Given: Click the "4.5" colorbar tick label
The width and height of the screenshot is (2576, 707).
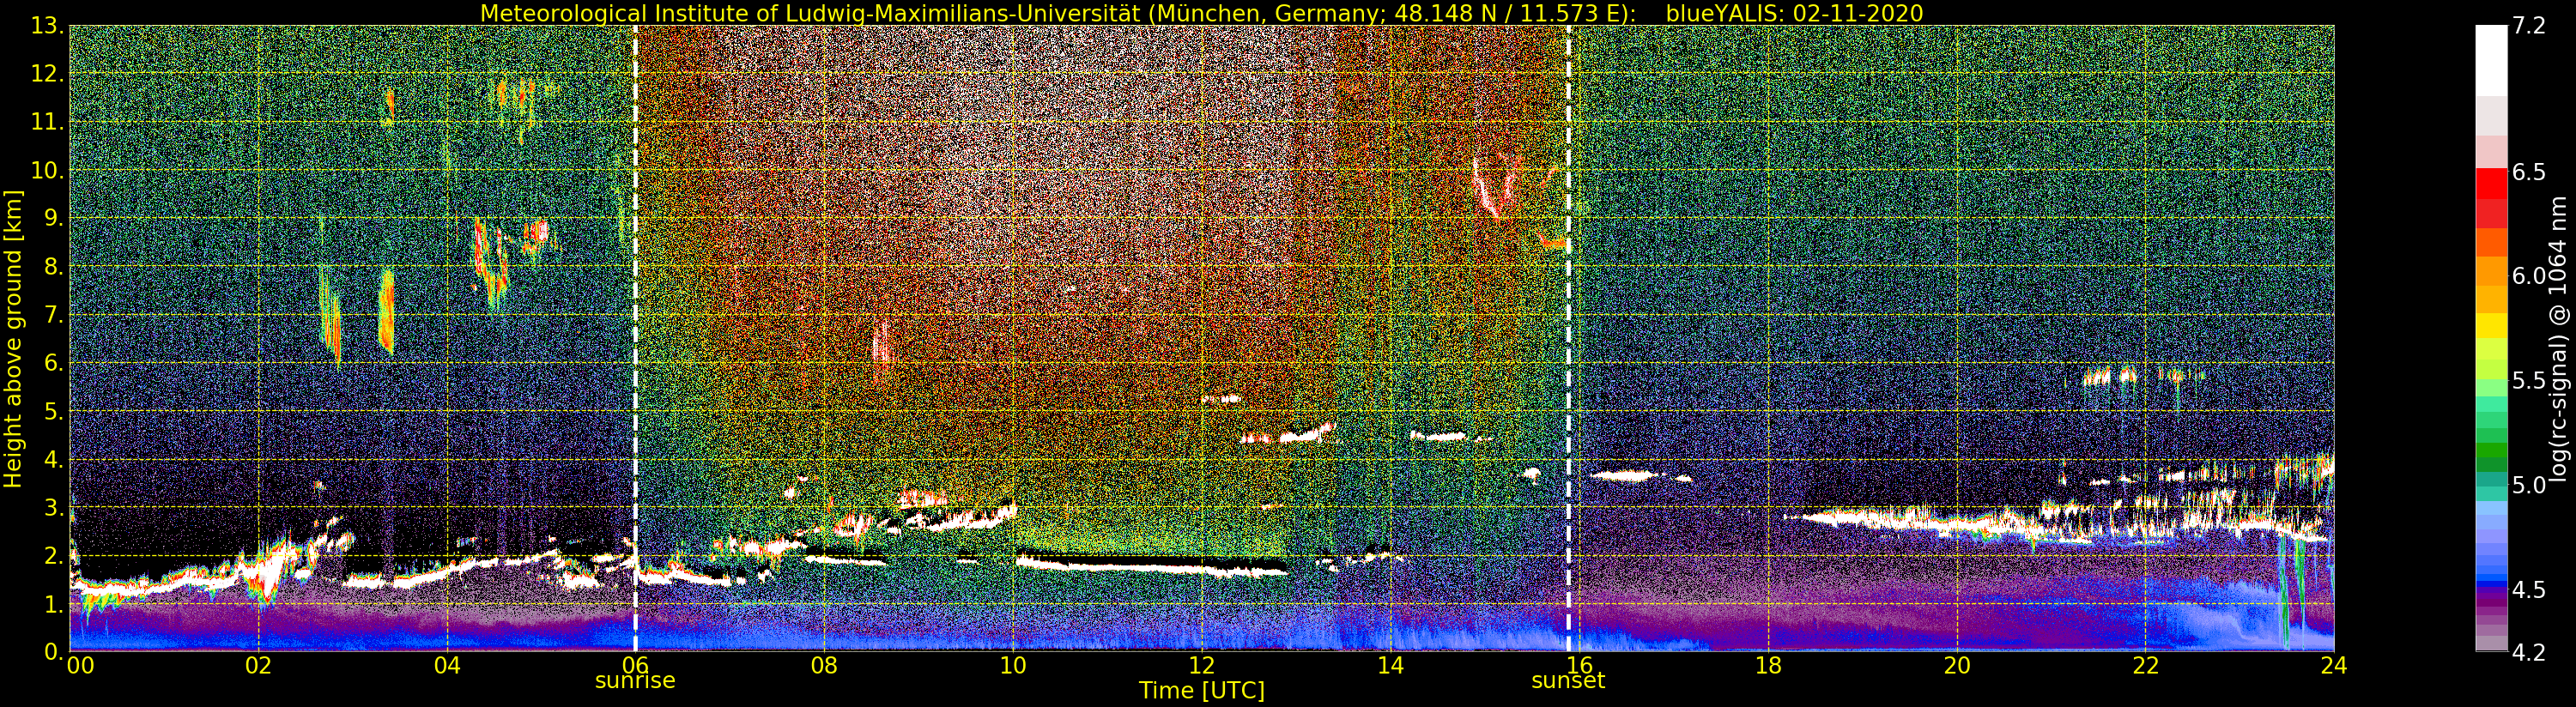Looking at the screenshot, I should [2529, 590].
